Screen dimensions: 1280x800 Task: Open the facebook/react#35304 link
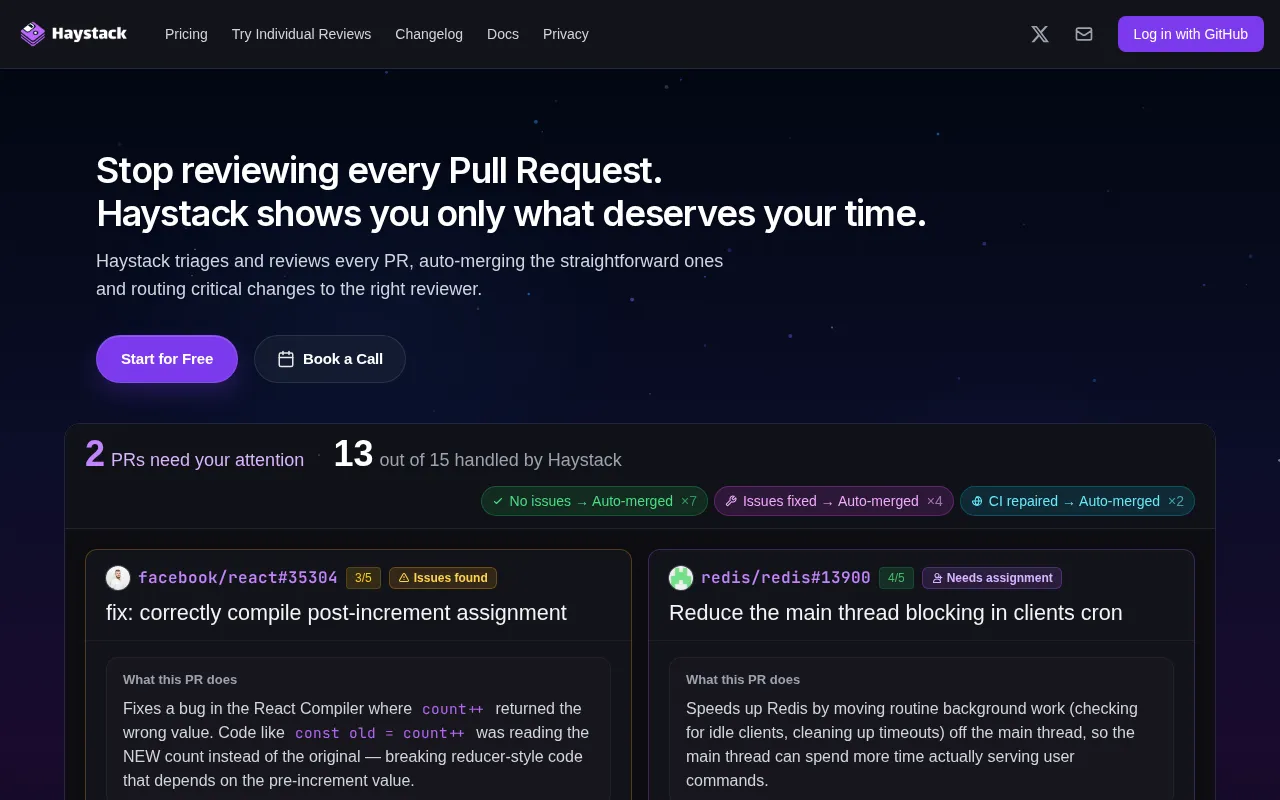(238, 578)
